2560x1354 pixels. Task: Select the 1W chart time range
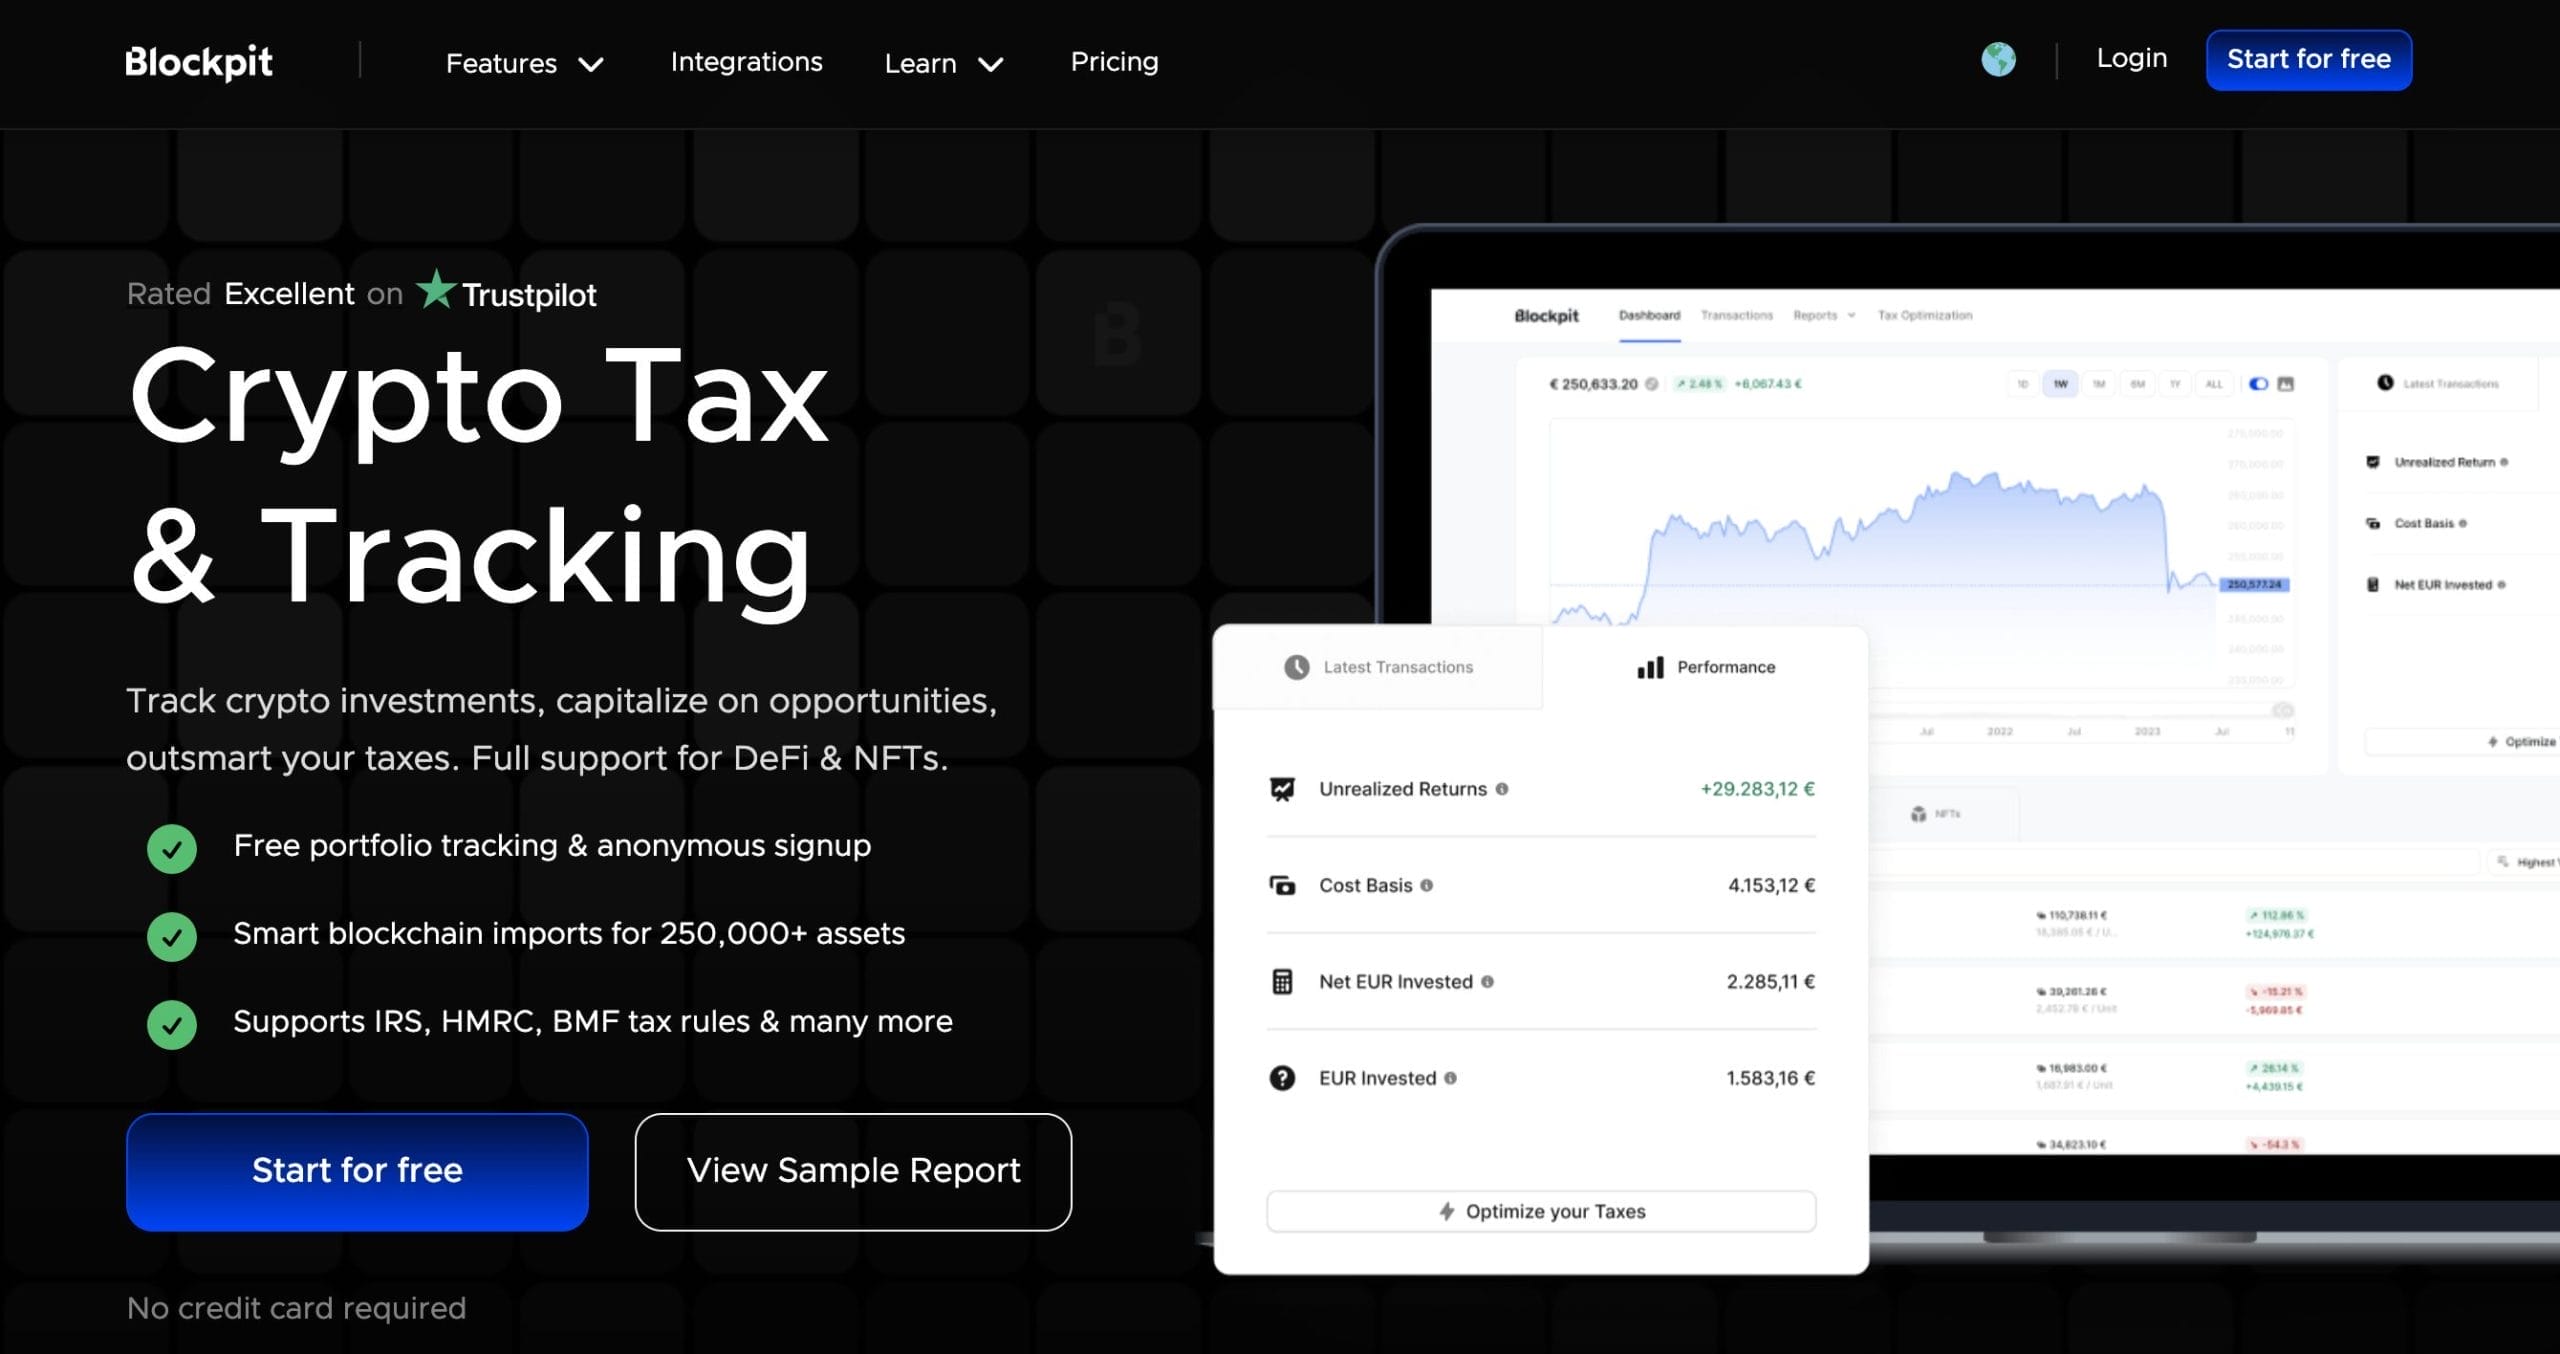(2061, 384)
